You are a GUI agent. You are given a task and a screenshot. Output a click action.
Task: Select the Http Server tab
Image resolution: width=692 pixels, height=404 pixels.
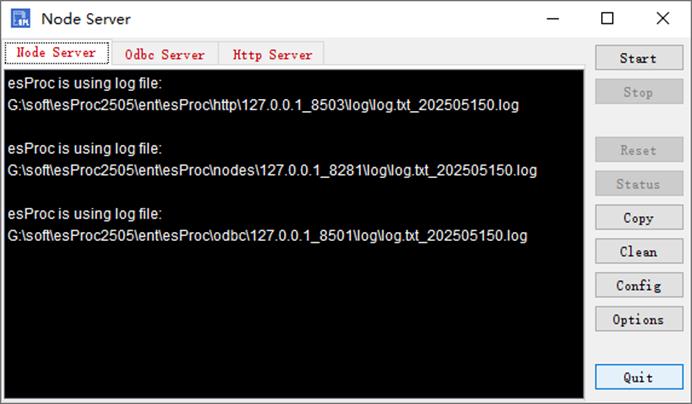pos(272,54)
